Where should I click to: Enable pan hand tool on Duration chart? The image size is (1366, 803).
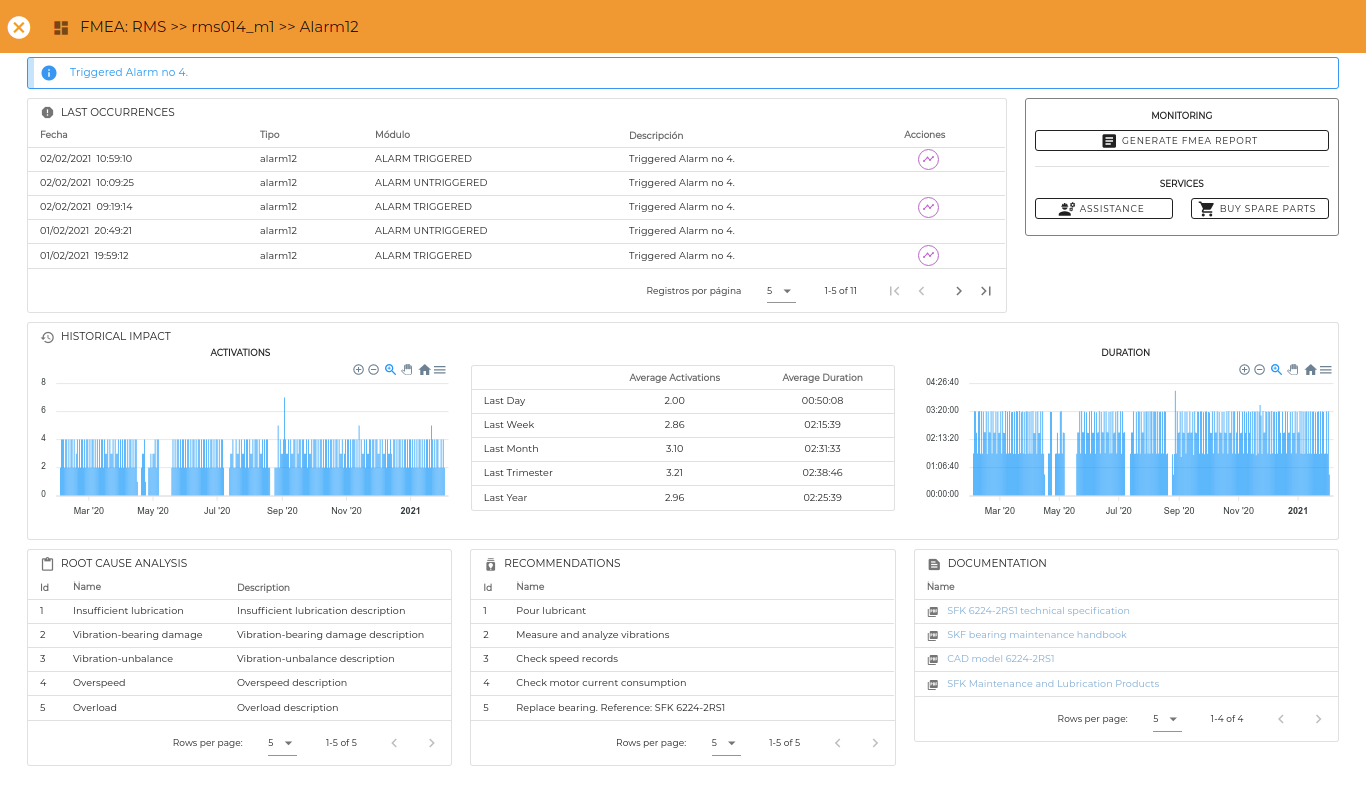pyautogui.click(x=1293, y=369)
